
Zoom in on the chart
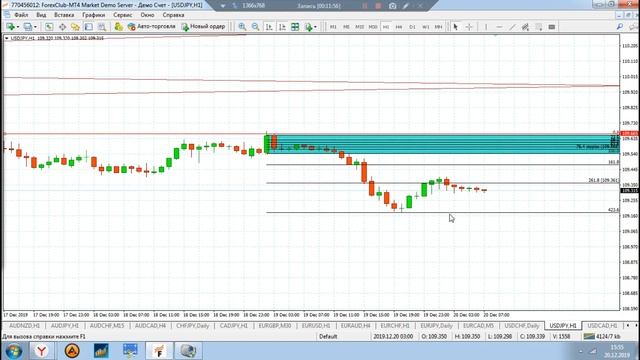(x=242, y=27)
